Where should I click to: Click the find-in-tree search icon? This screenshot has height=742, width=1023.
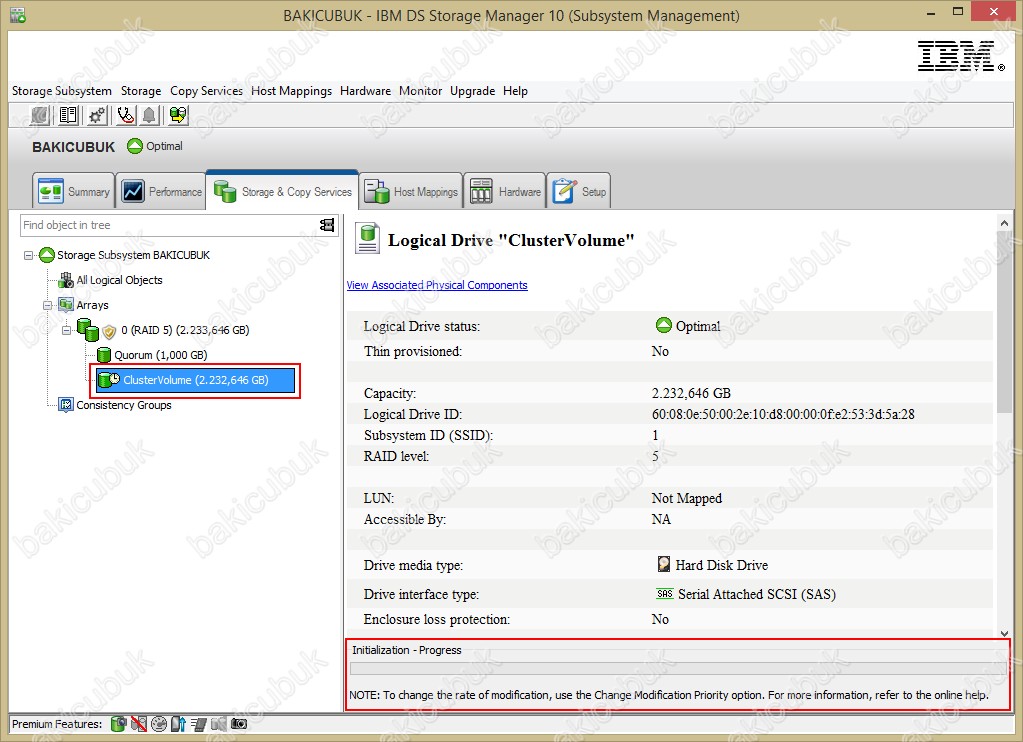(x=327, y=225)
